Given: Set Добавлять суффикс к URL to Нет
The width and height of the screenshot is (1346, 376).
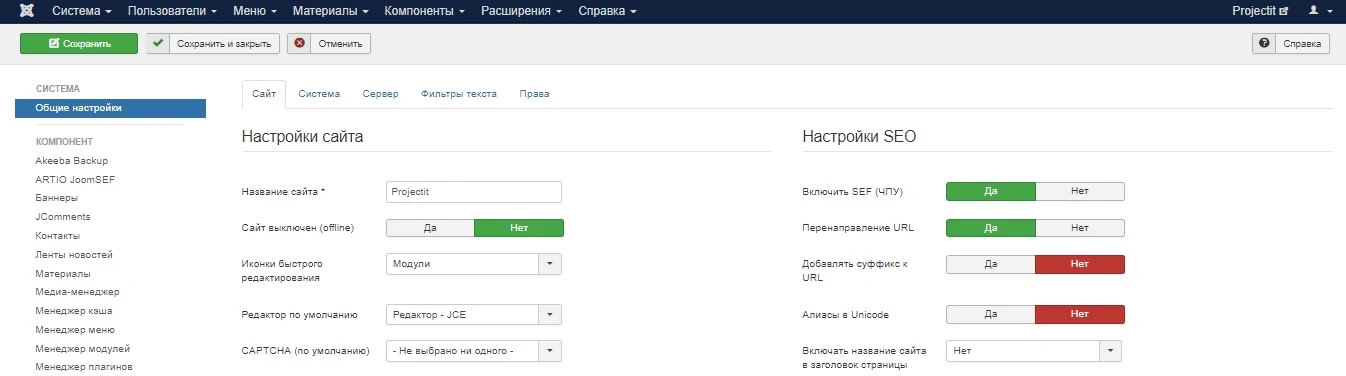Looking at the screenshot, I should click(1080, 264).
